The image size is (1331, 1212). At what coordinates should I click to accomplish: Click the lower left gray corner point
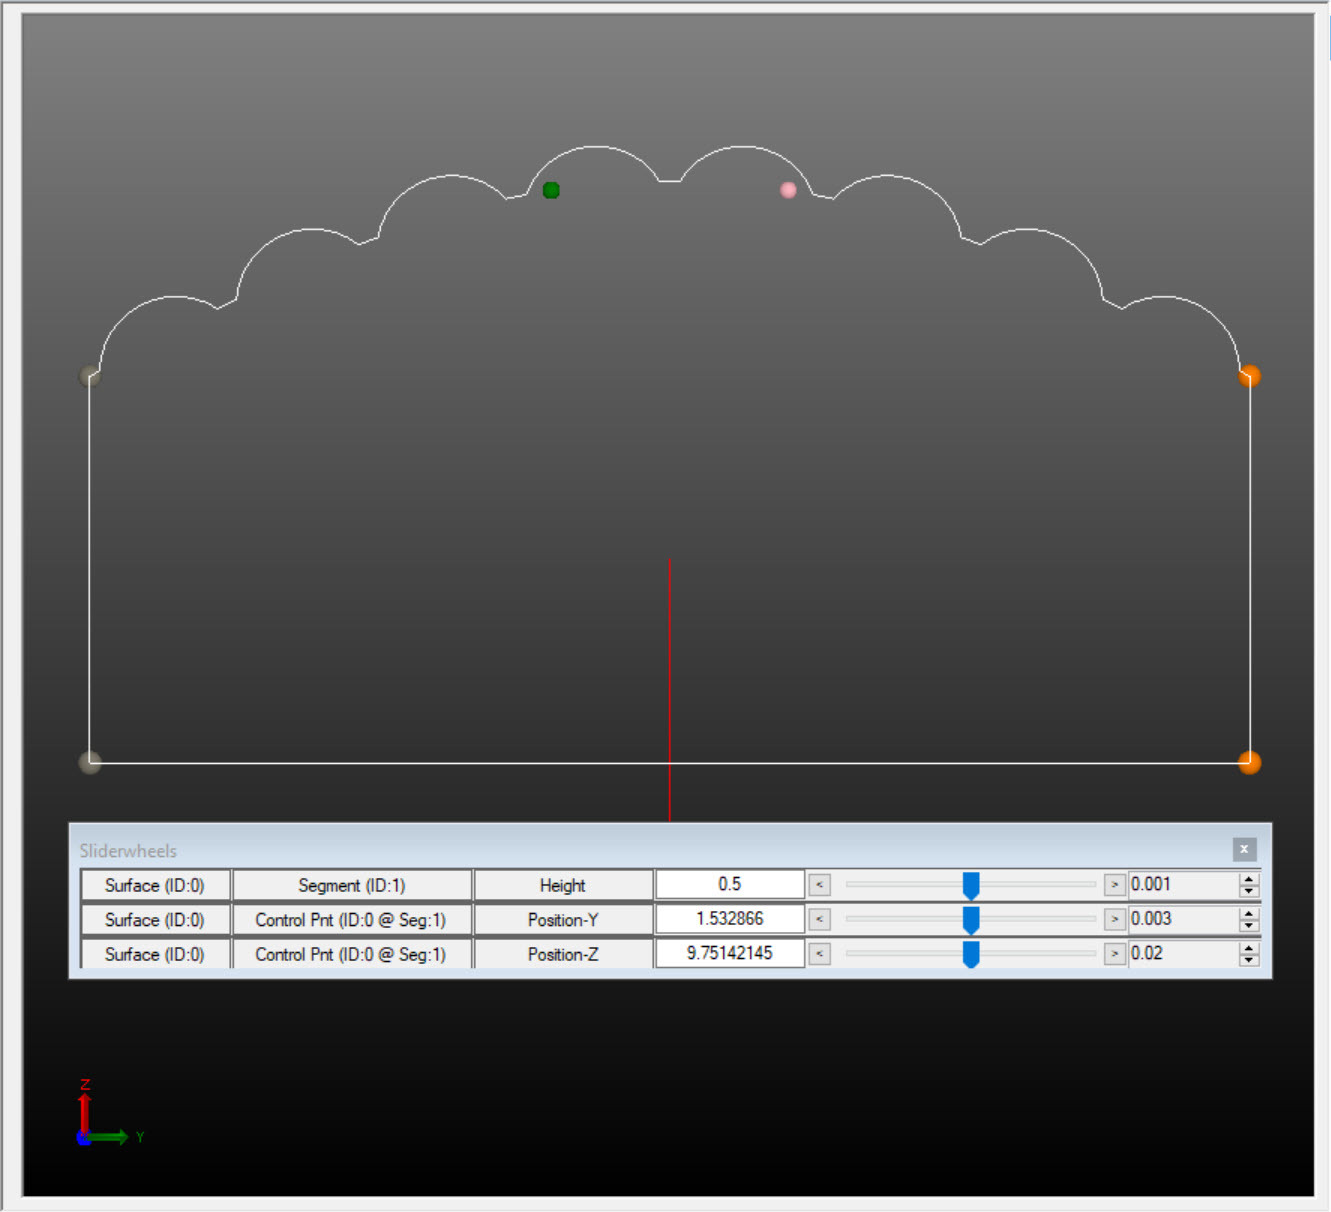(90, 762)
